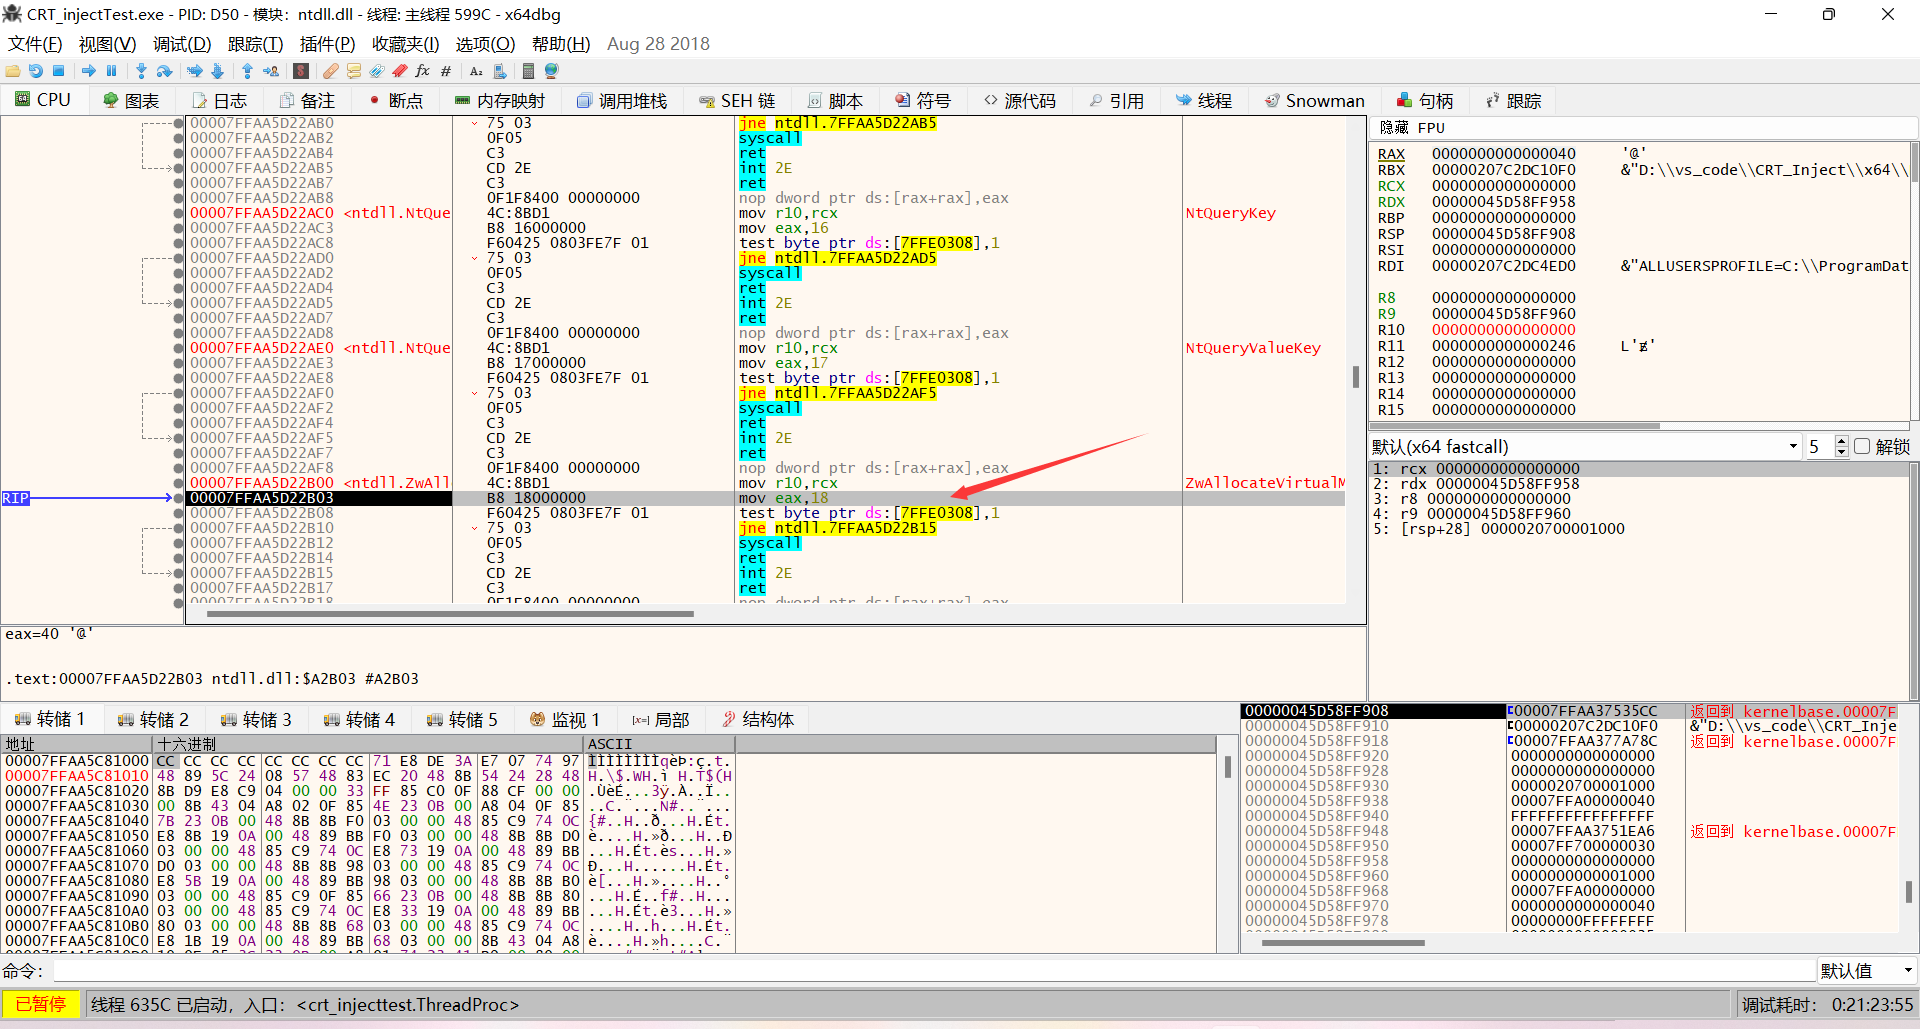Open the 选项(O) menu

[x=485, y=44]
